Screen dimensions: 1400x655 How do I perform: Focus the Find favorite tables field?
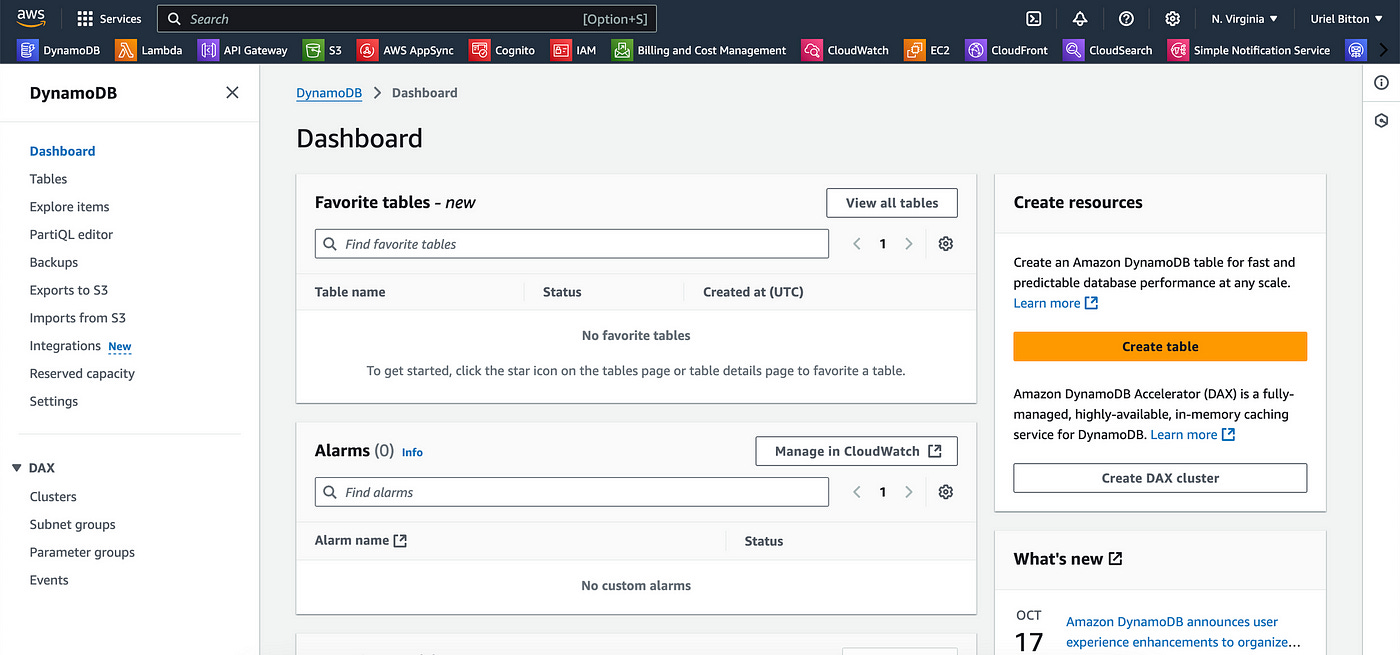572,244
